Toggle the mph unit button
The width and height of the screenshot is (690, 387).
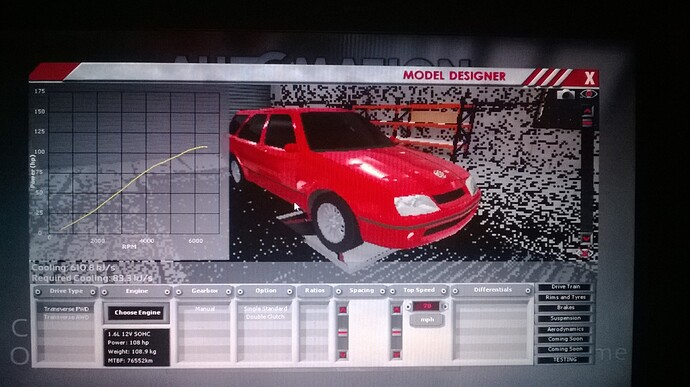(x=427, y=320)
